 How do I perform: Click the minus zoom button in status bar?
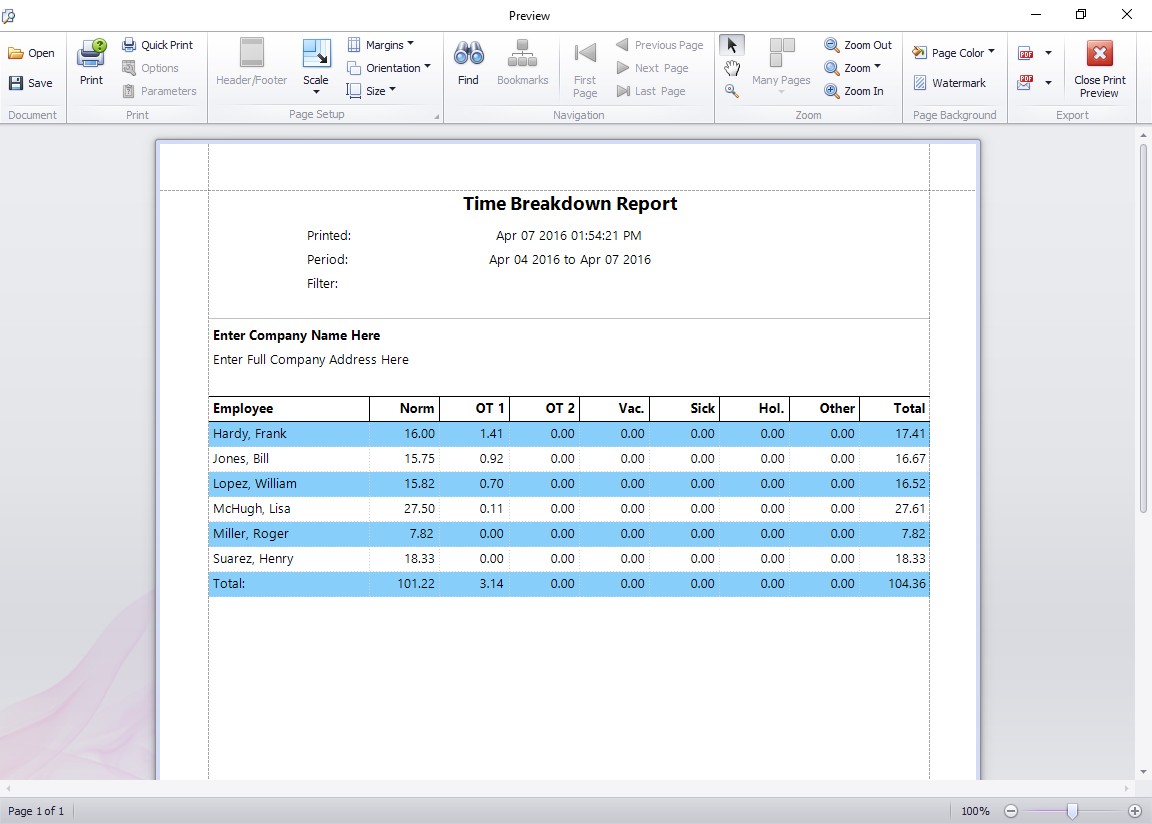click(1011, 811)
